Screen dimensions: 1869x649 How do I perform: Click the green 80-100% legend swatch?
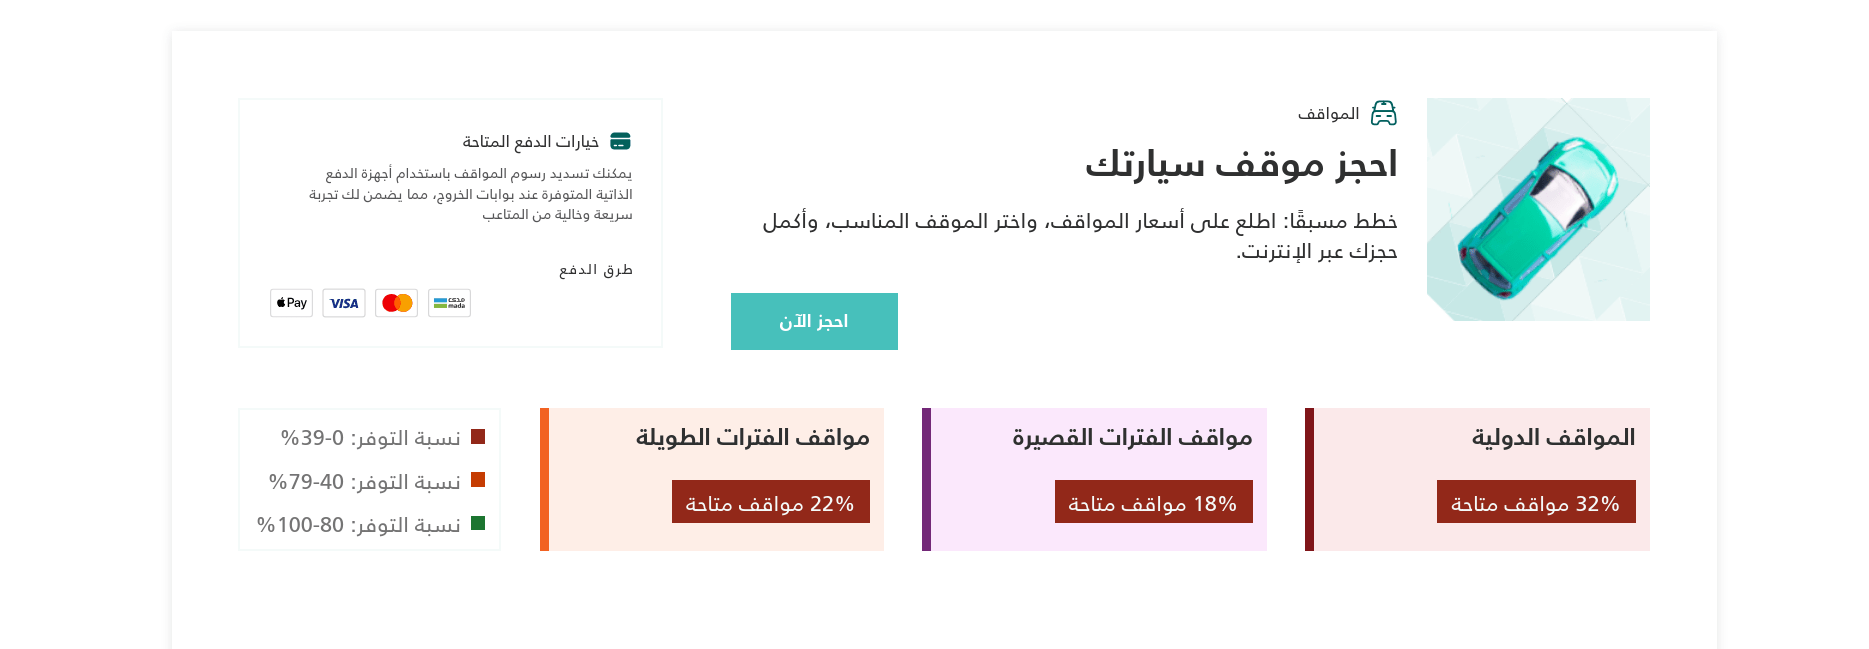click(478, 523)
